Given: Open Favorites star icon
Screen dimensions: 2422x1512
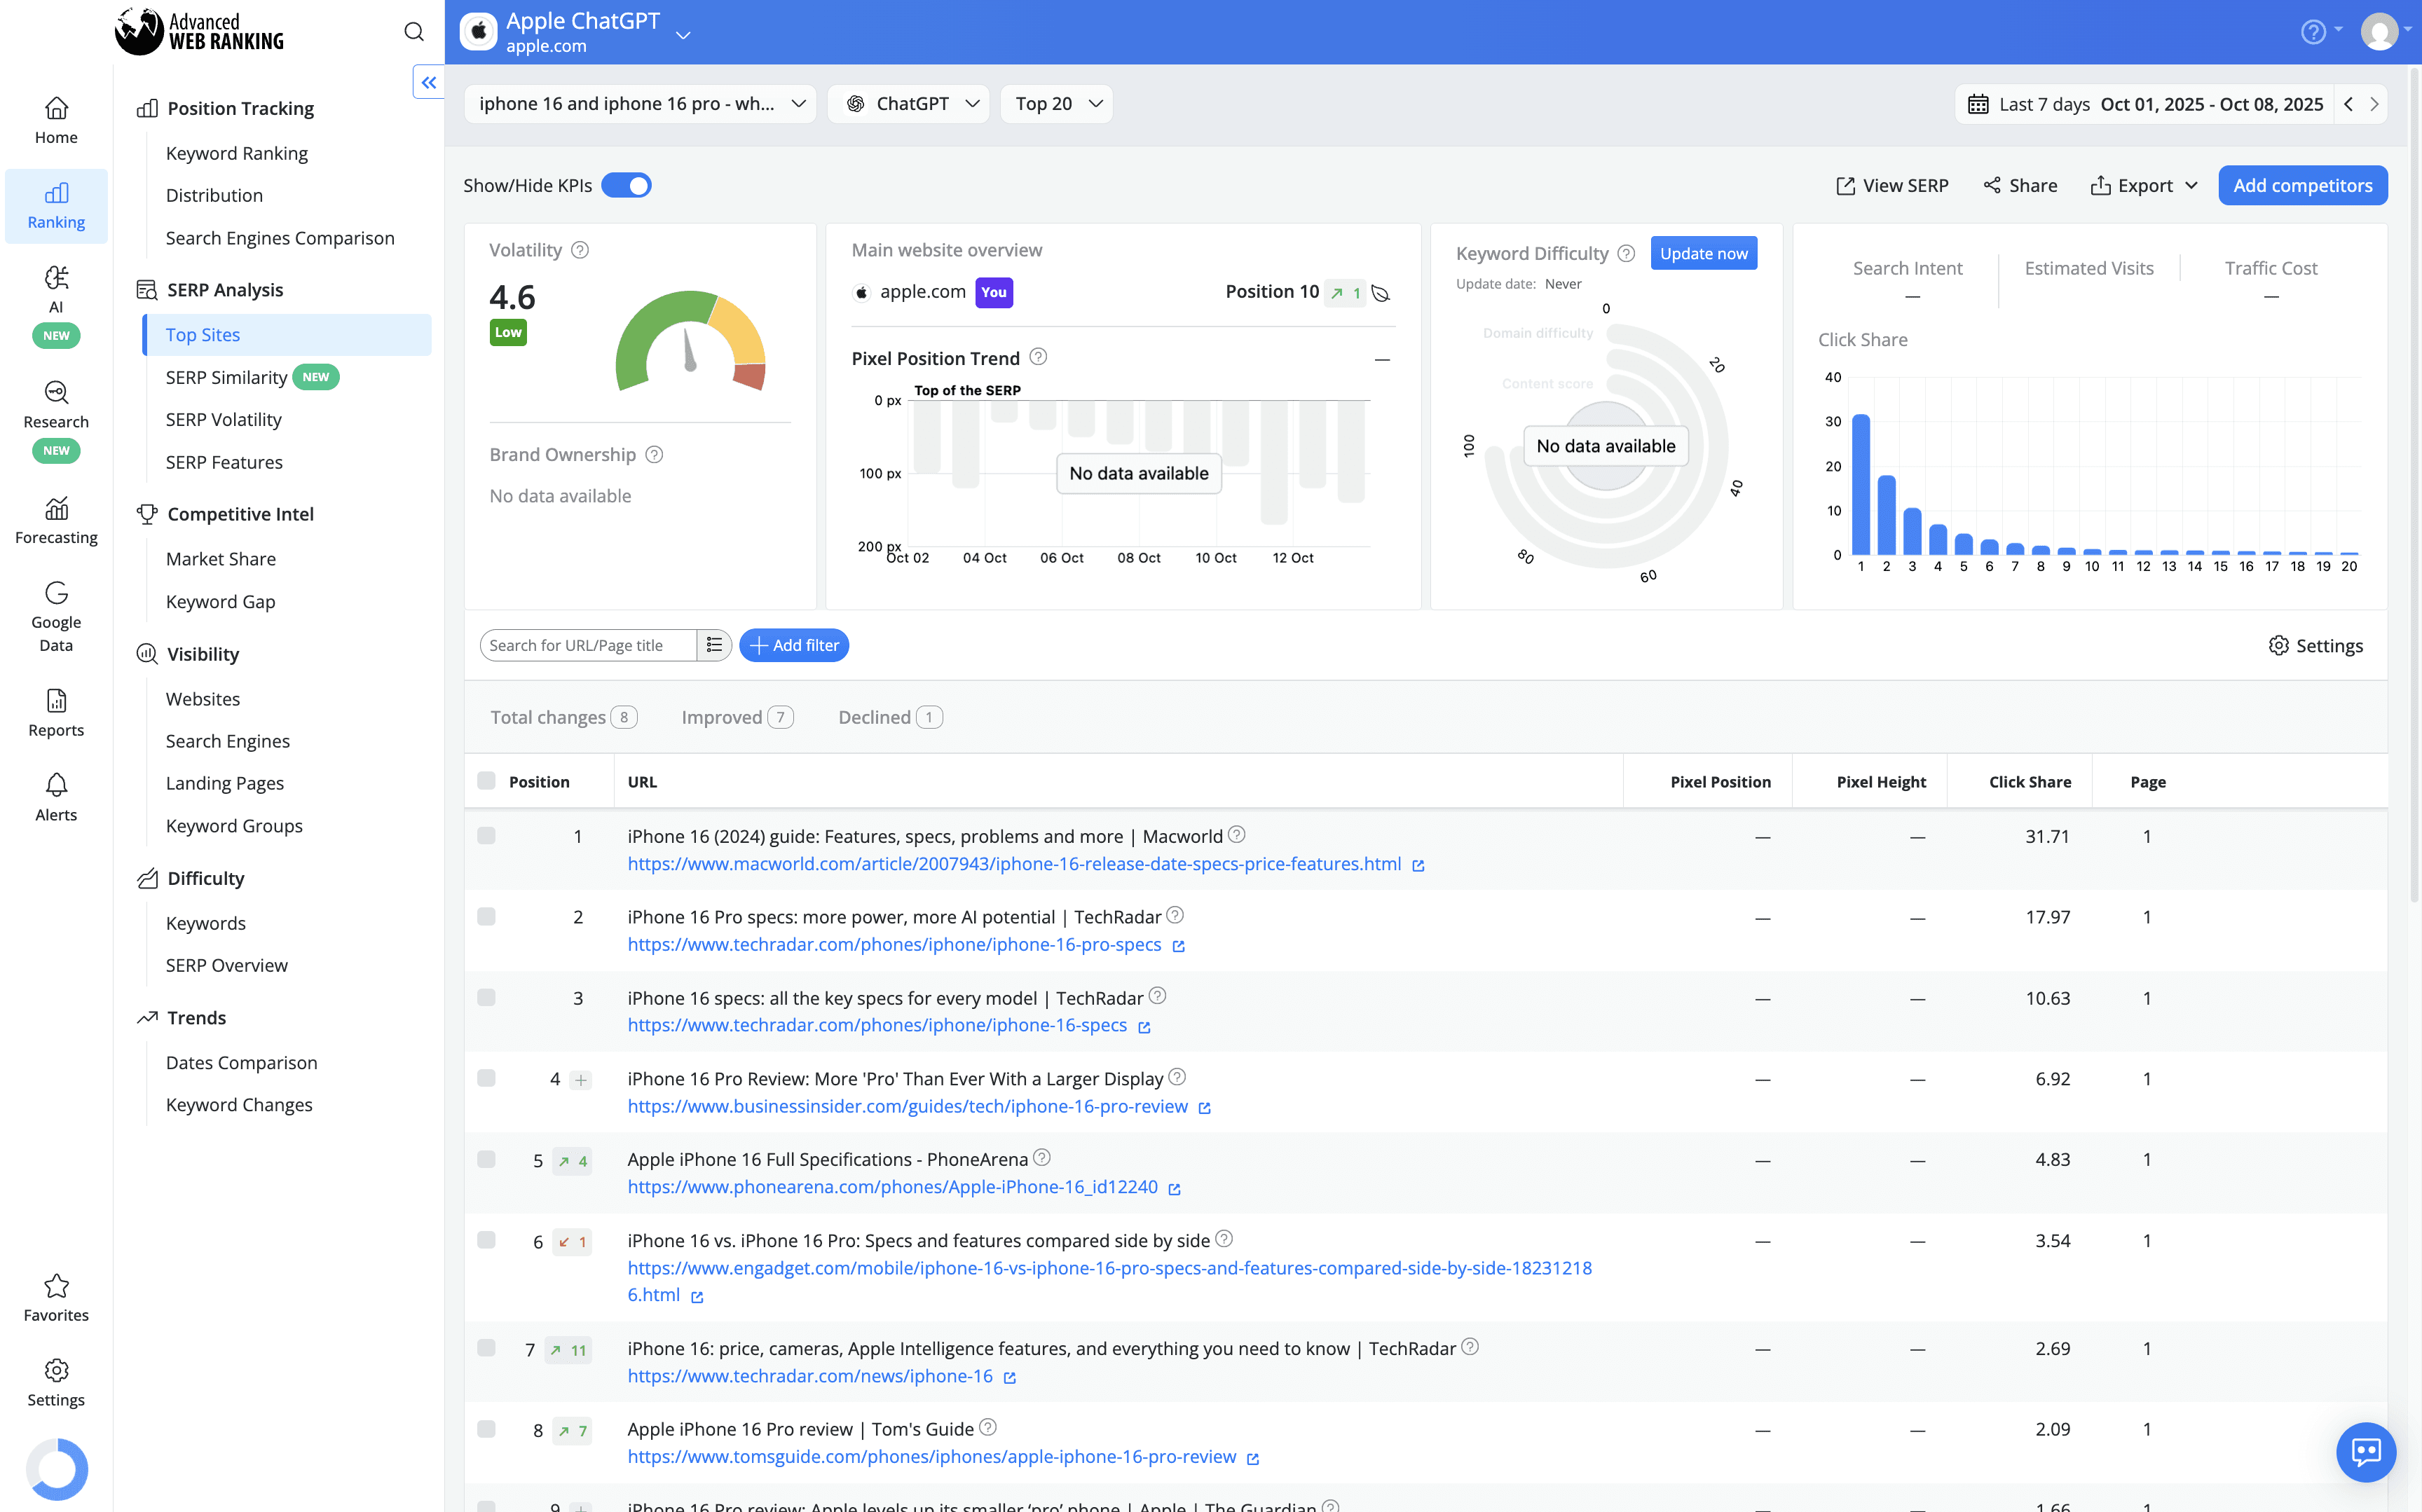Looking at the screenshot, I should click(x=56, y=1285).
